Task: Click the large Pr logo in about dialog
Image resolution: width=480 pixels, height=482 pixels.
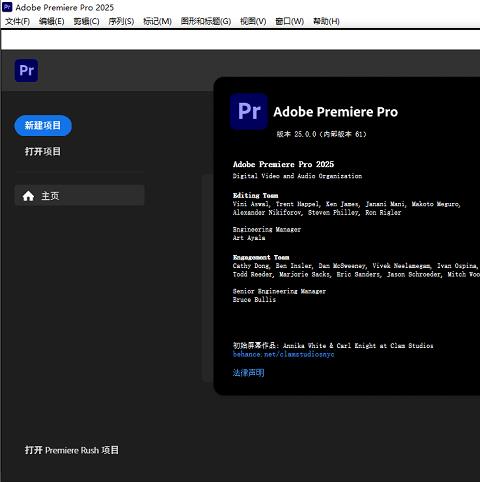Action: (x=249, y=111)
